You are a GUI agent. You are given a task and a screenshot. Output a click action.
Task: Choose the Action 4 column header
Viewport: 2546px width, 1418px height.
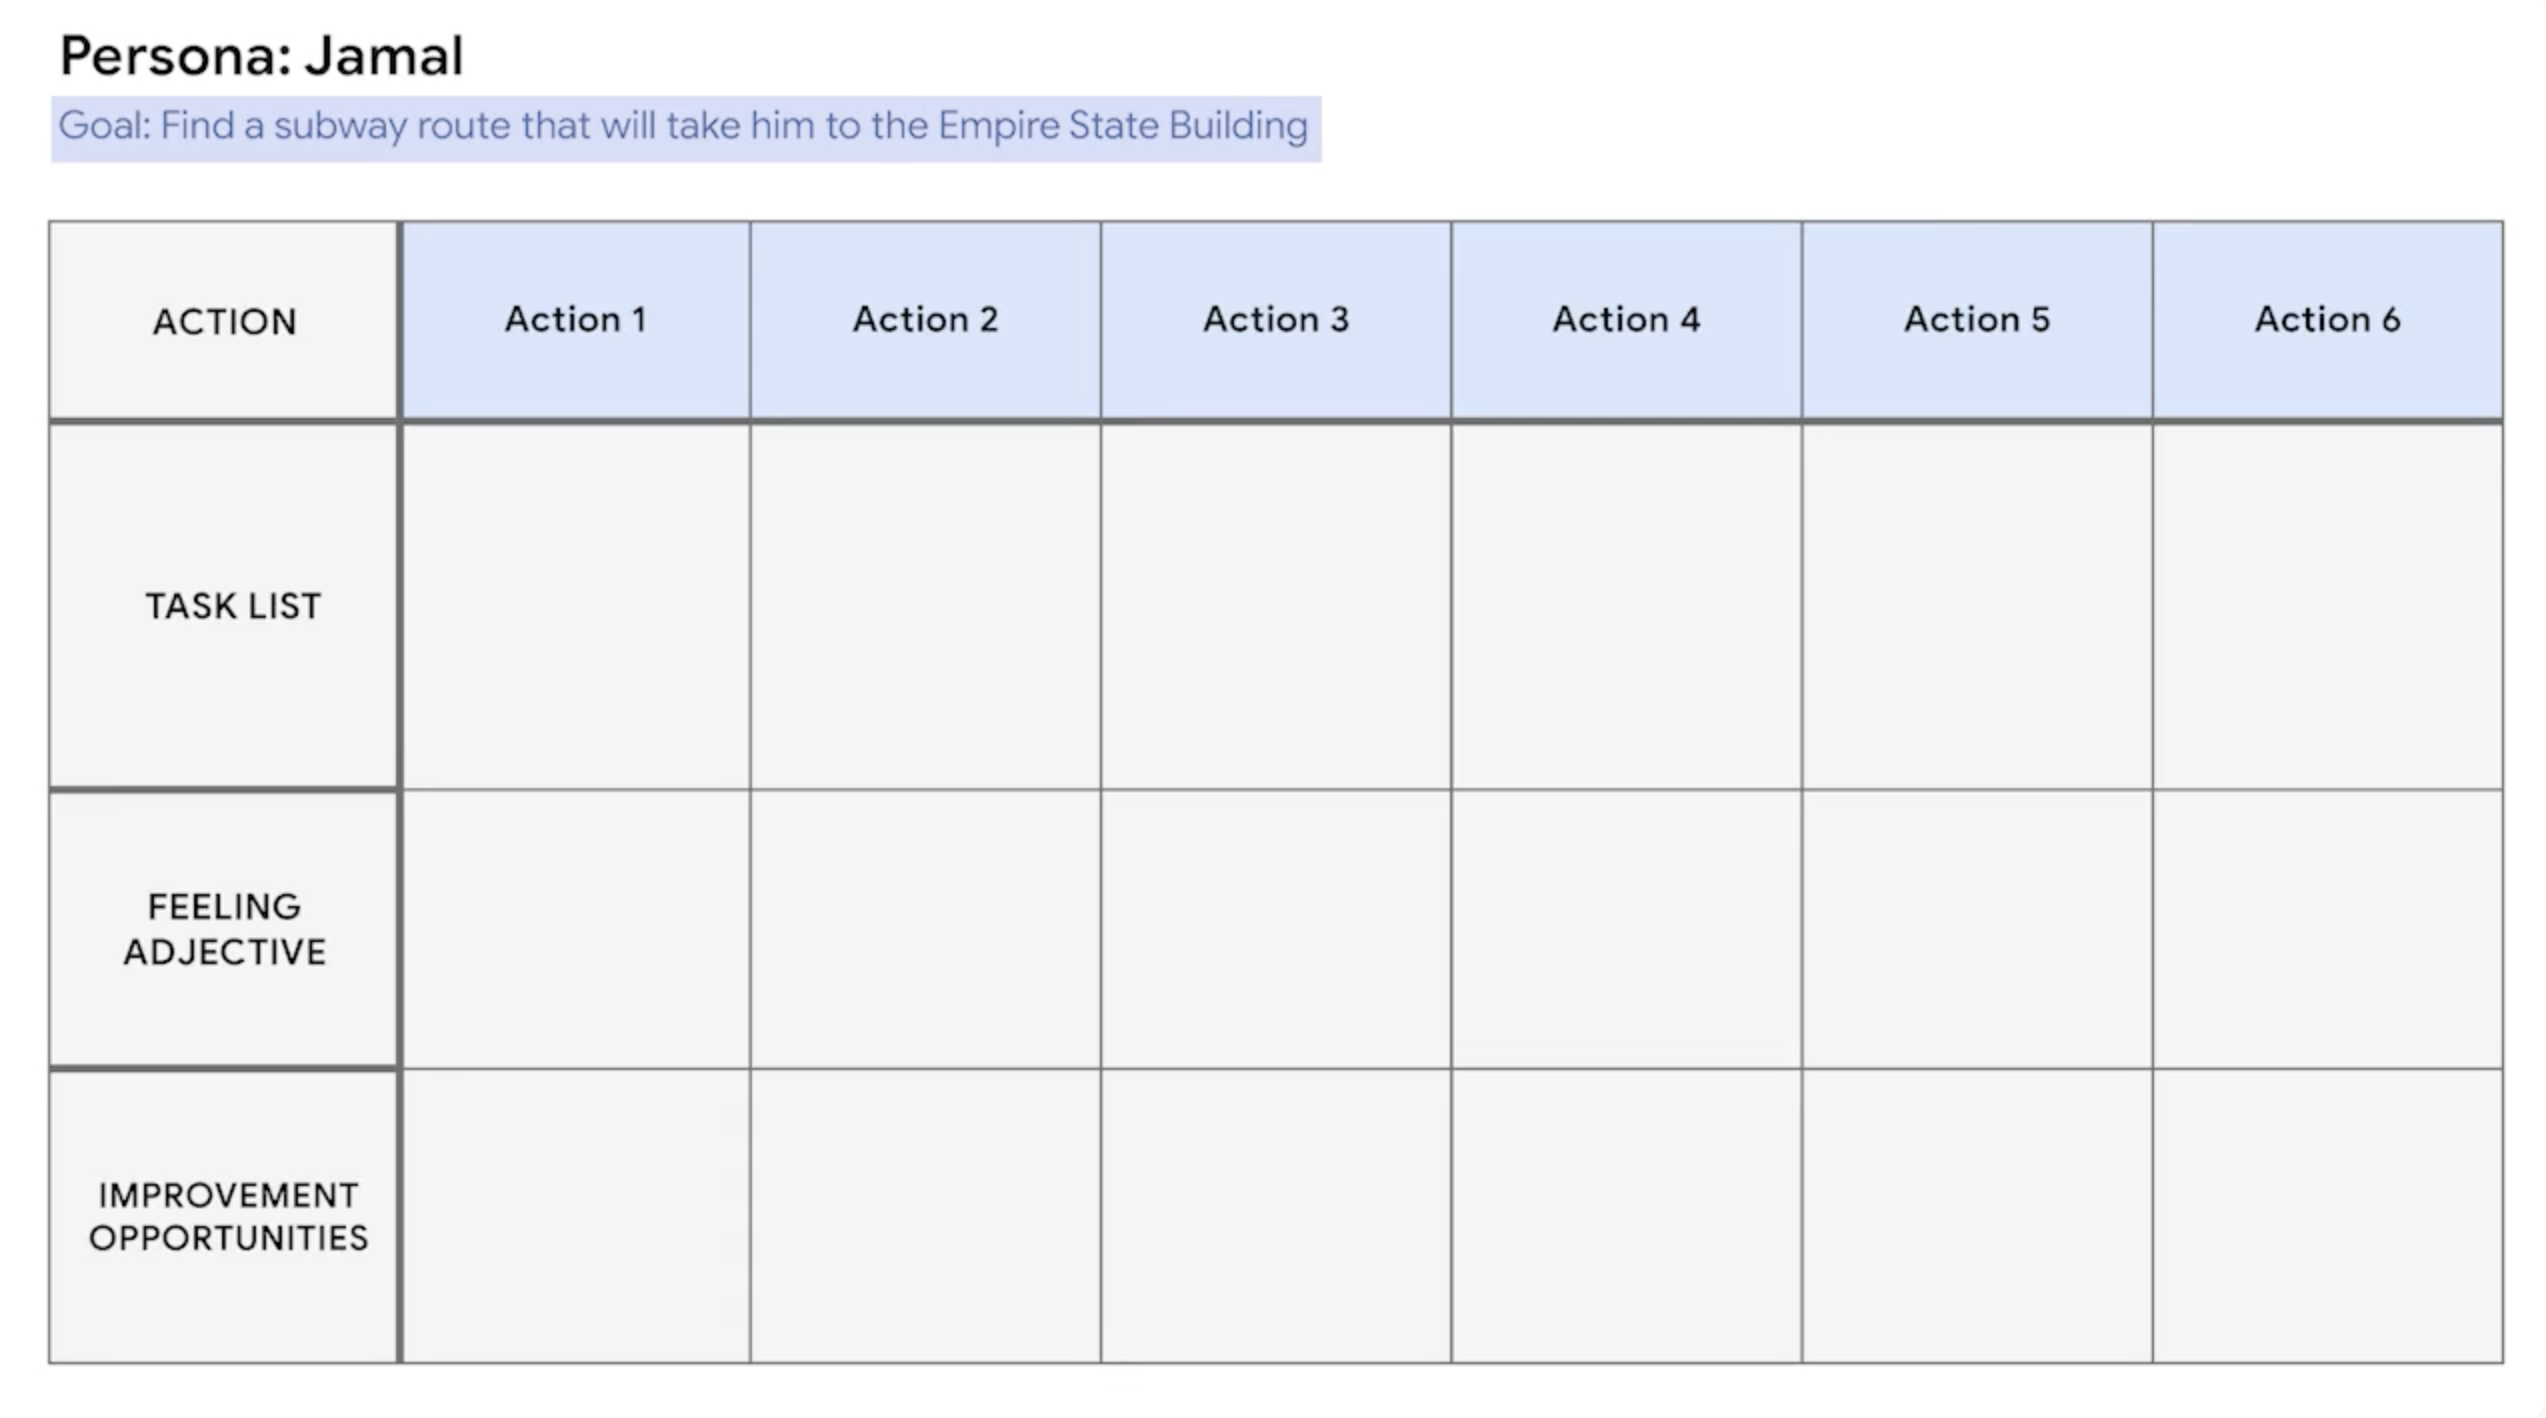[1626, 319]
